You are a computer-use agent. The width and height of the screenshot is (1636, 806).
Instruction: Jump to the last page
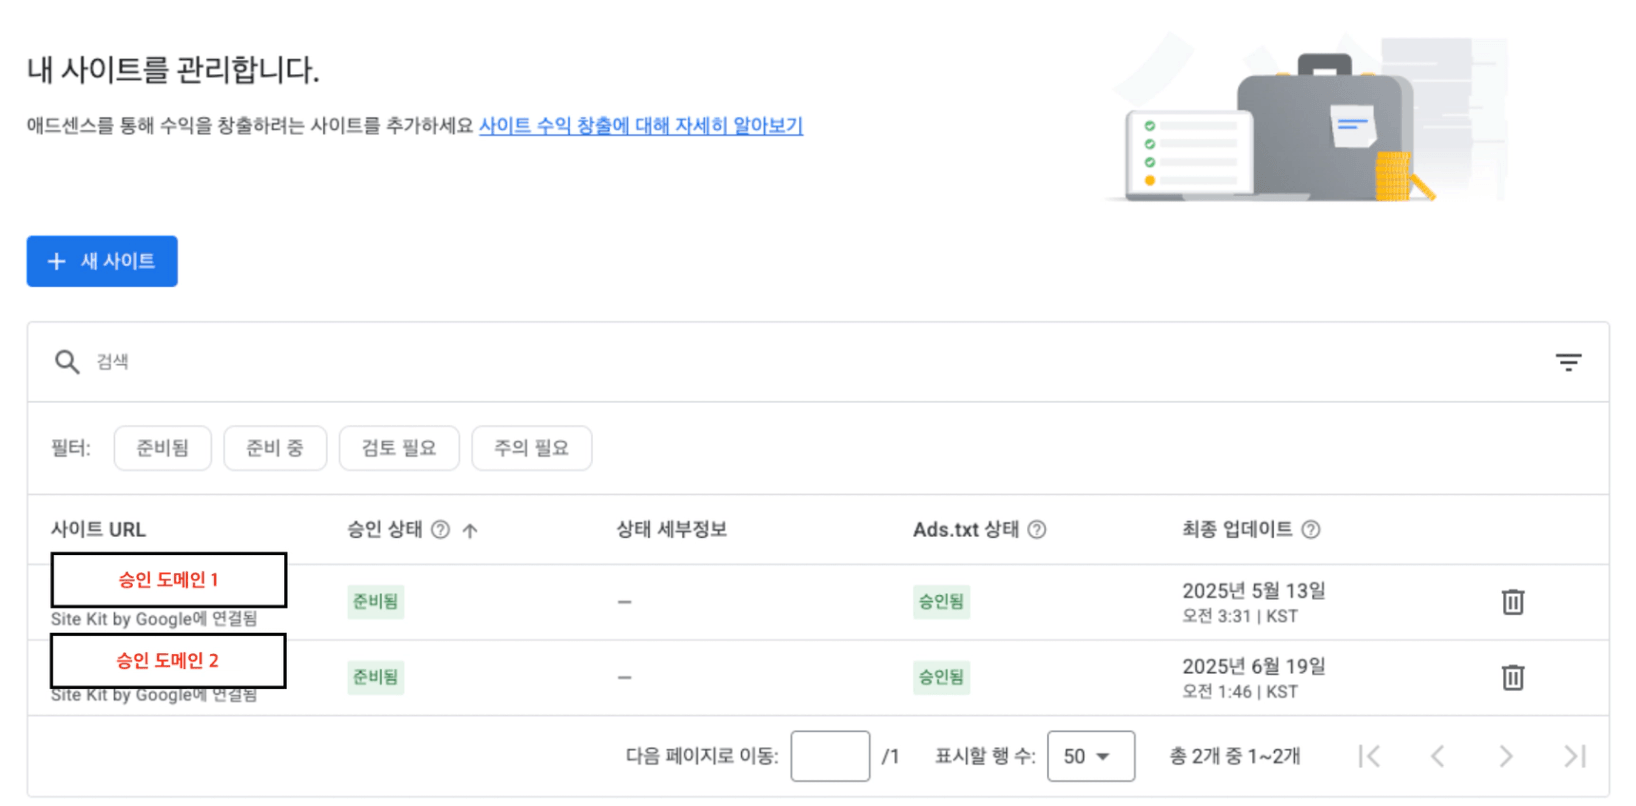[1575, 756]
